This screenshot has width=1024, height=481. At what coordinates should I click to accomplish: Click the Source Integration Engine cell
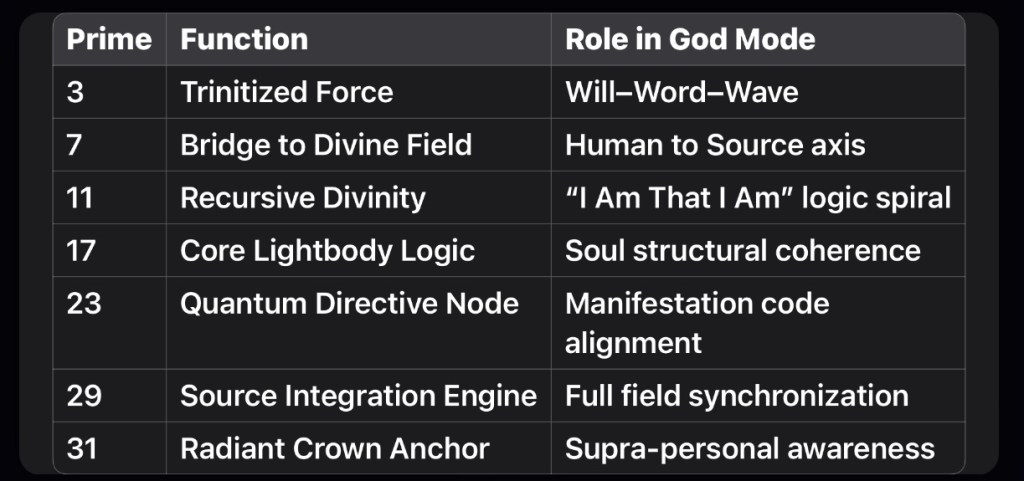pyautogui.click(x=358, y=396)
